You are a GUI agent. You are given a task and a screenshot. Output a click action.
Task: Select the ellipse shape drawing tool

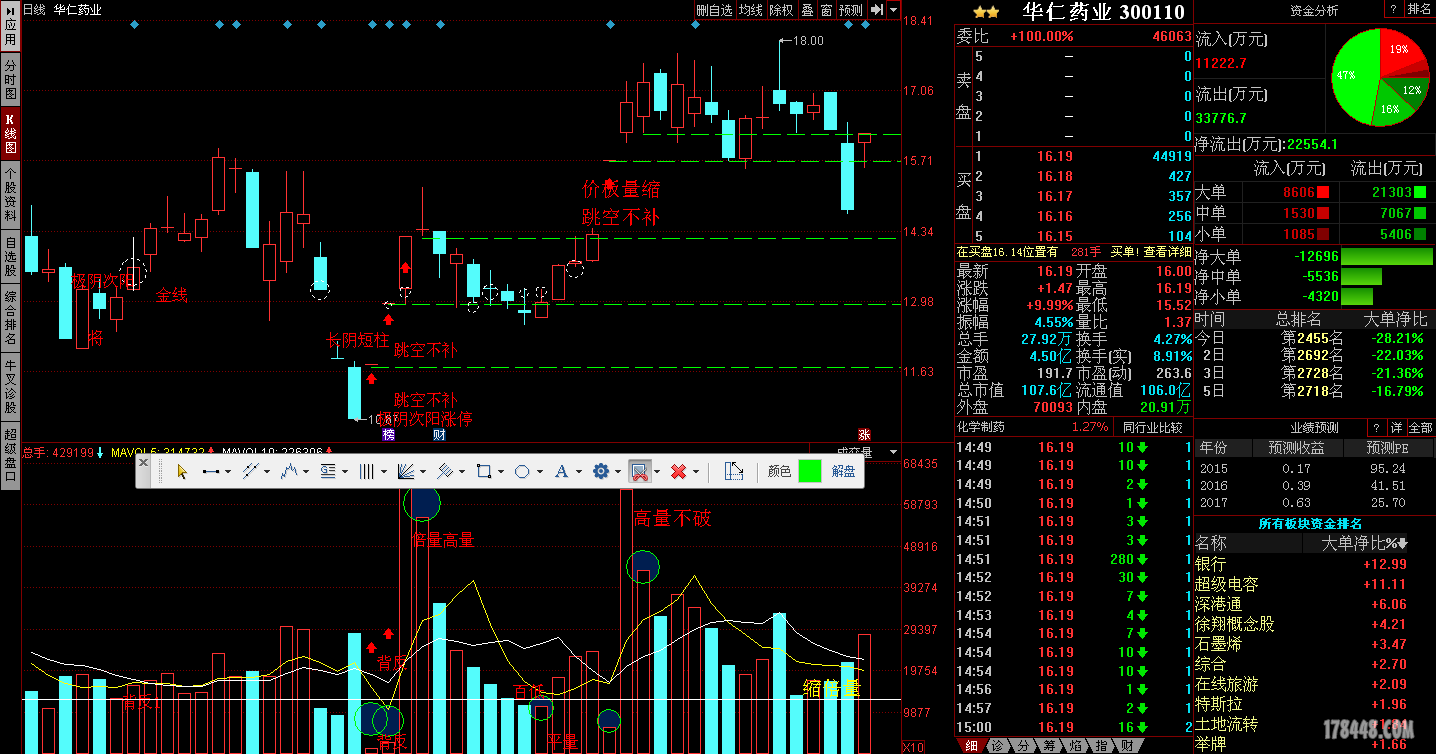[x=522, y=471]
